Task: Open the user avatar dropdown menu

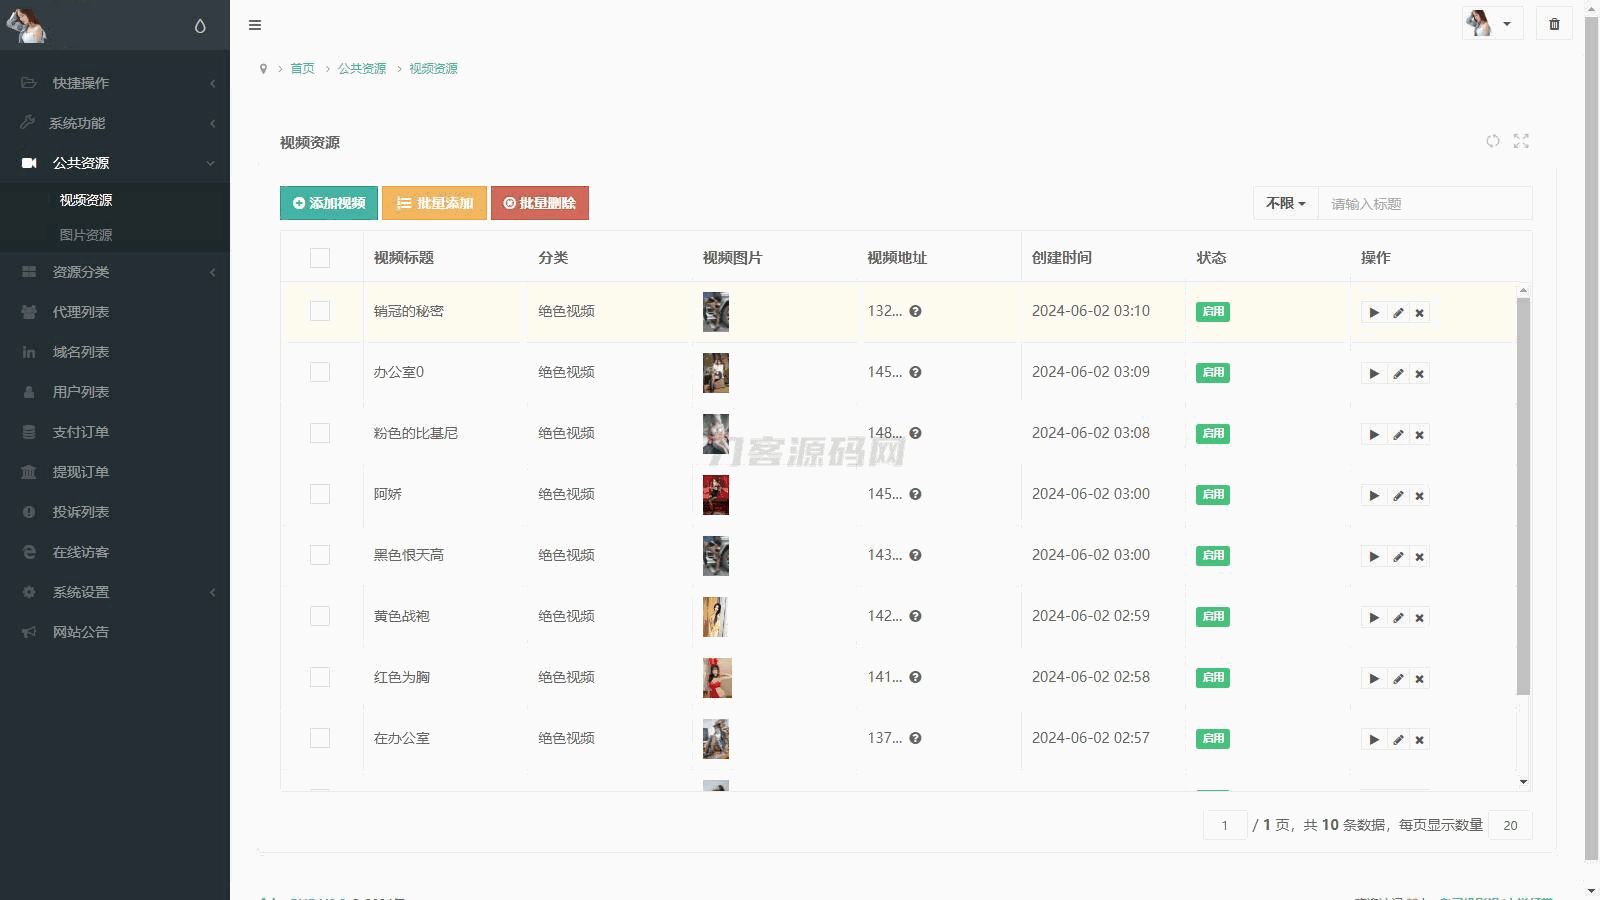Action: click(1491, 24)
